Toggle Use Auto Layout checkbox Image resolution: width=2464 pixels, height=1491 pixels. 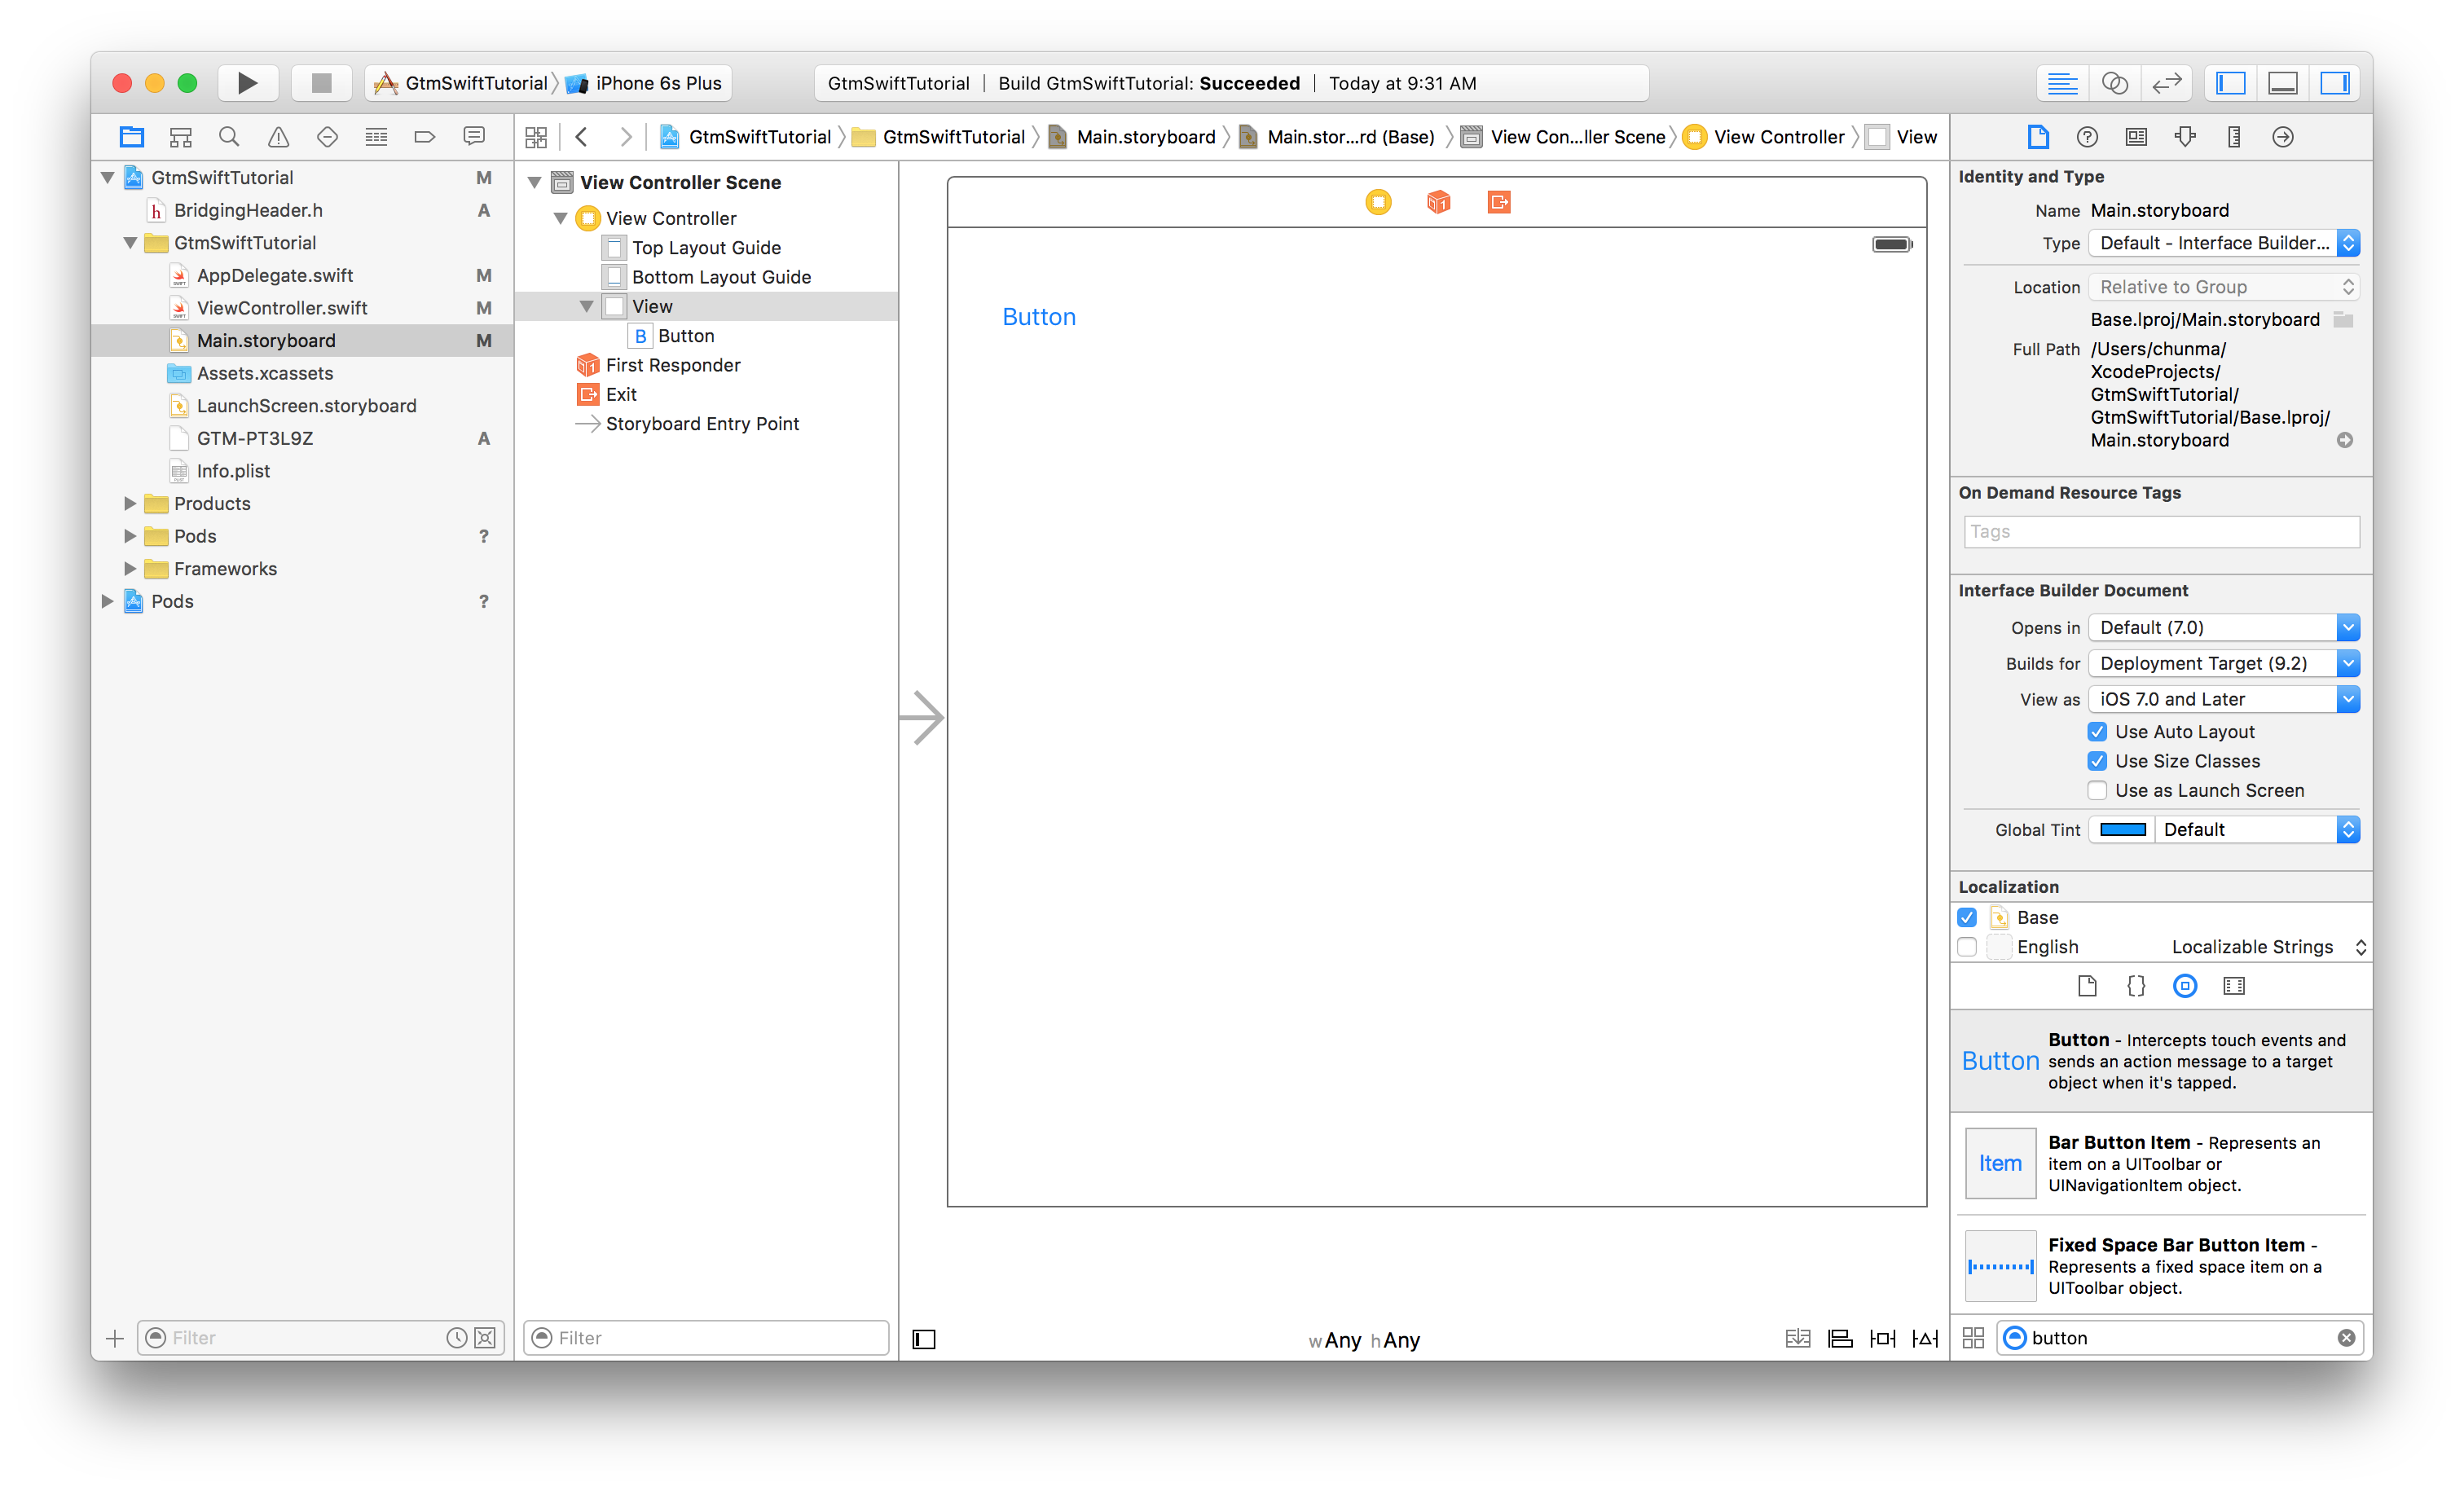click(2098, 731)
